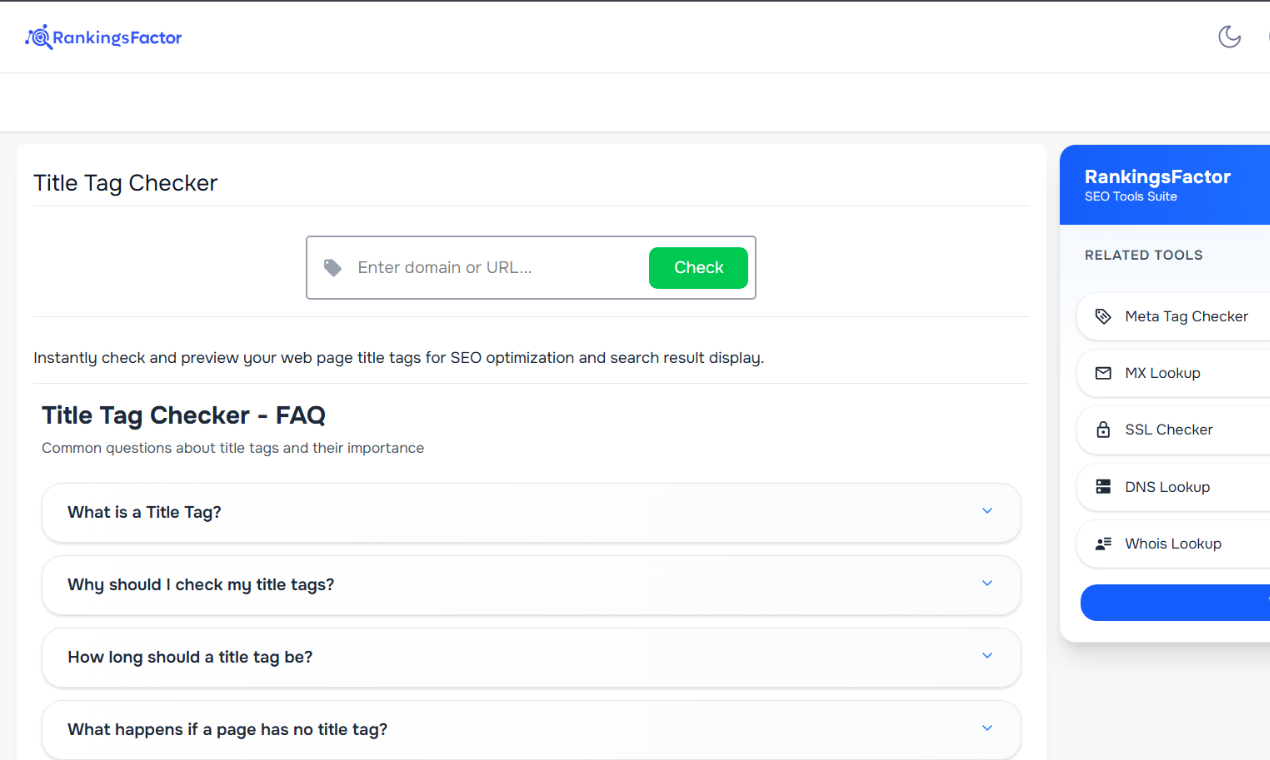
Task: Click the Whois Lookup person icon
Action: pyautogui.click(x=1103, y=544)
